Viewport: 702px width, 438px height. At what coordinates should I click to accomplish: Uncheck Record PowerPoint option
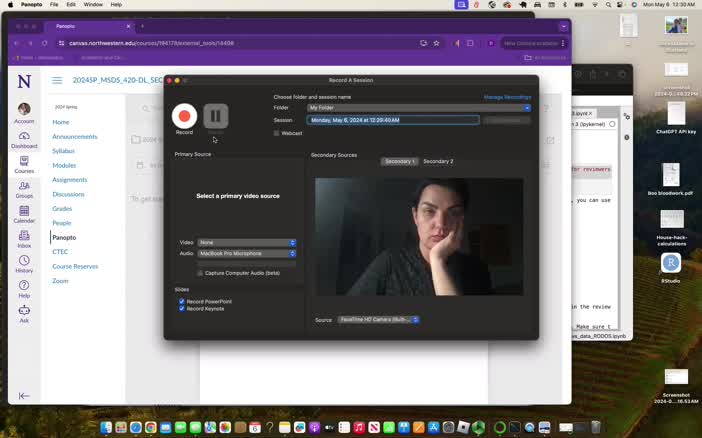[x=182, y=301]
